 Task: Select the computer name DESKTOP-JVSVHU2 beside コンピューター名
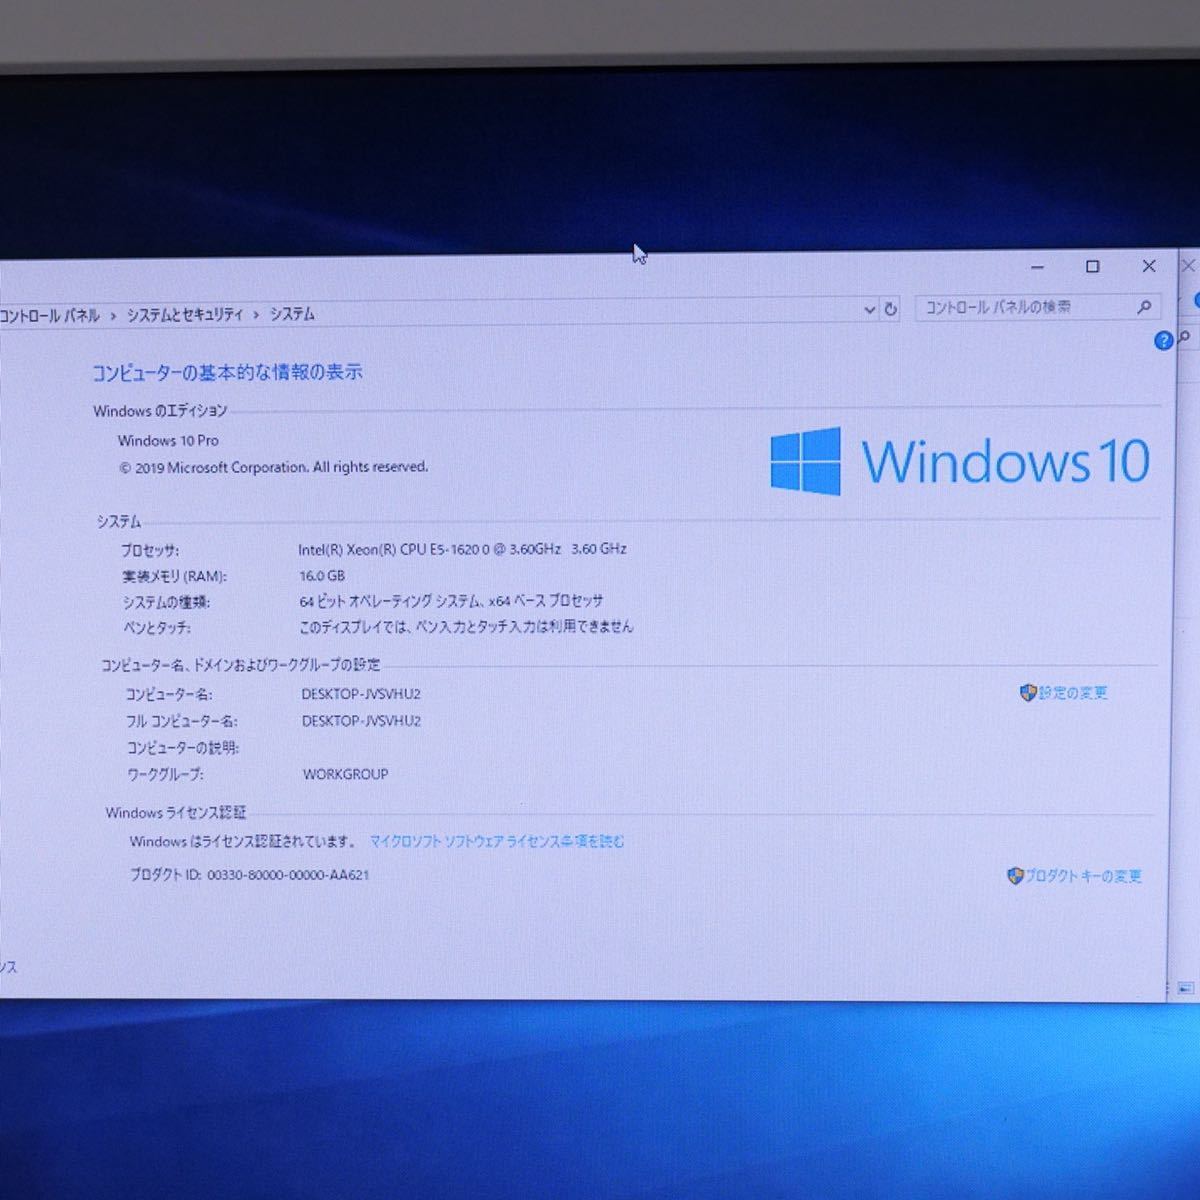click(x=361, y=694)
